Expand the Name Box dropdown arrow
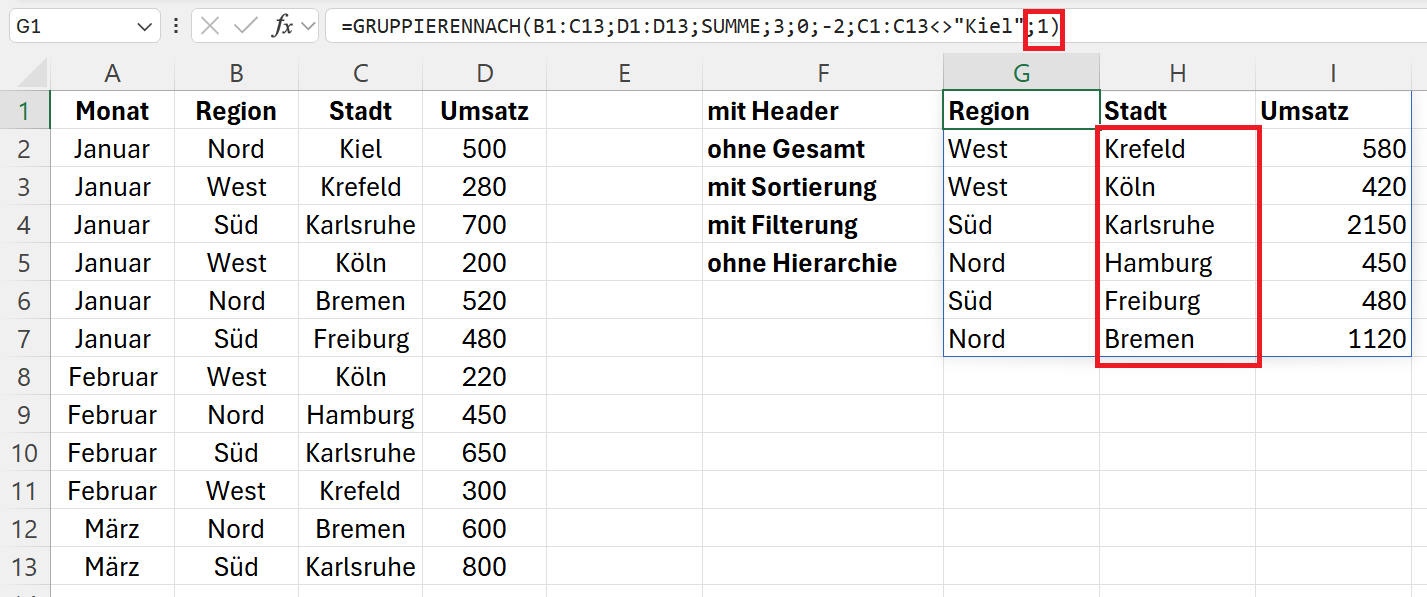The height and width of the screenshot is (597, 1427). click(x=144, y=27)
